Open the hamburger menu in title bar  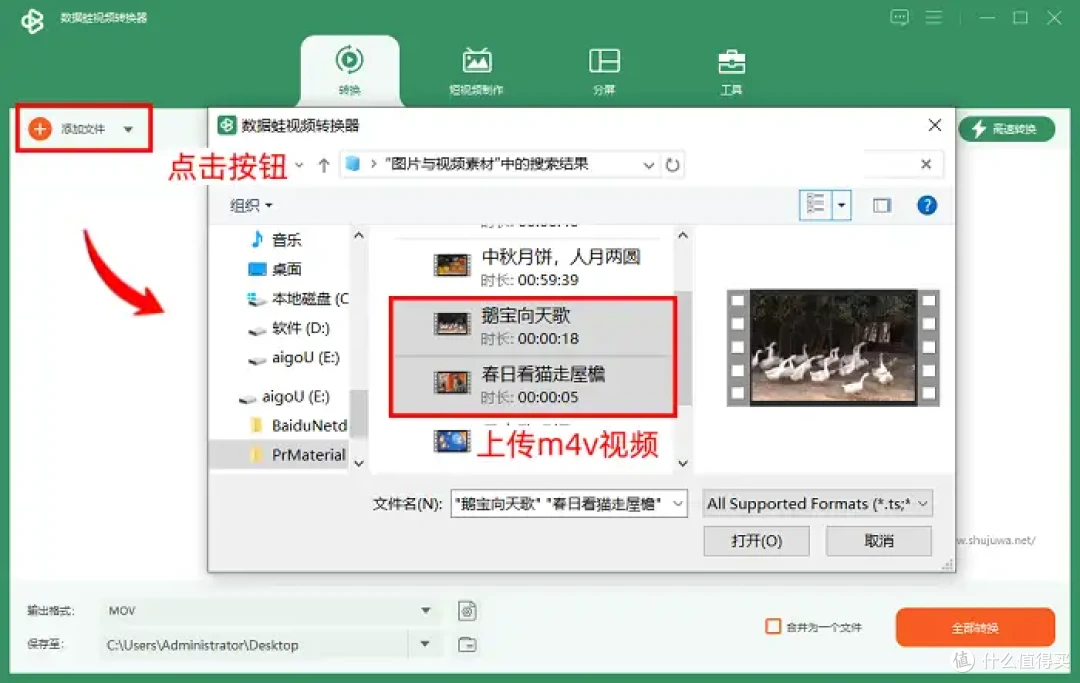click(x=933, y=17)
